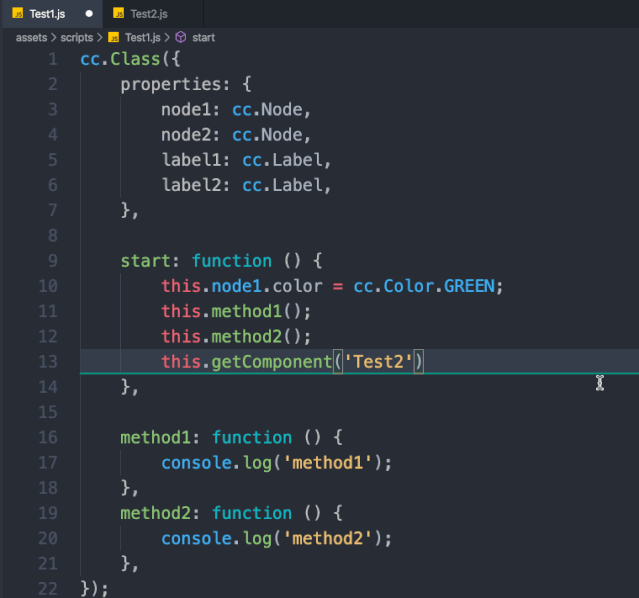Click 'label1: cc.Label,' on line 5
Image resolution: width=639 pixels, height=598 pixels.
(246, 160)
